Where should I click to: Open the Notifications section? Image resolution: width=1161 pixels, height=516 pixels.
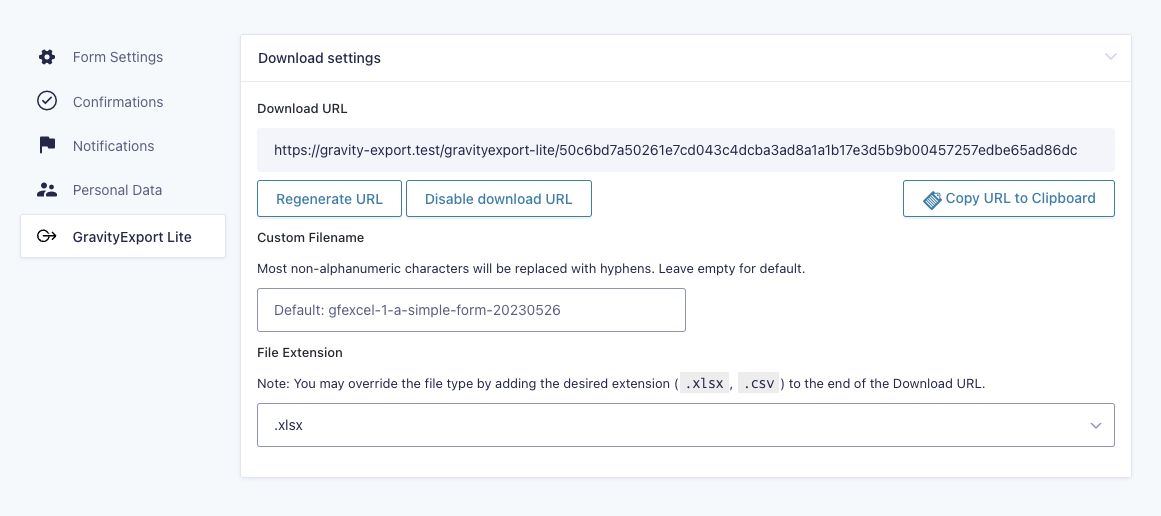pos(113,146)
